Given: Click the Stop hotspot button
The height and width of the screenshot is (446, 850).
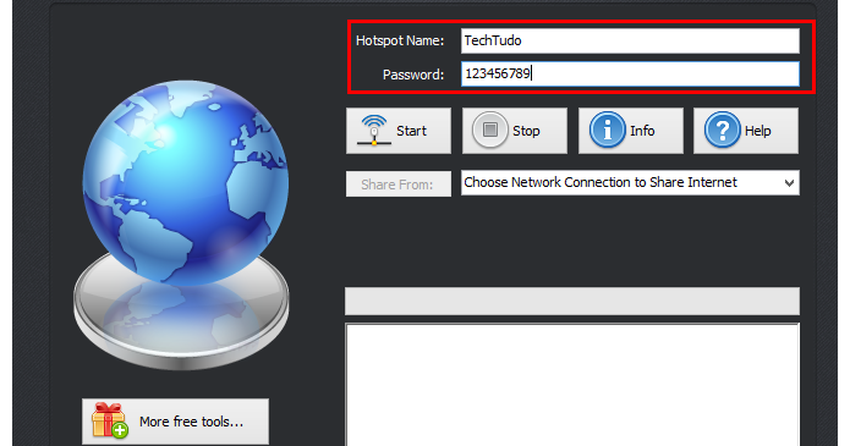Looking at the screenshot, I should pos(514,131).
